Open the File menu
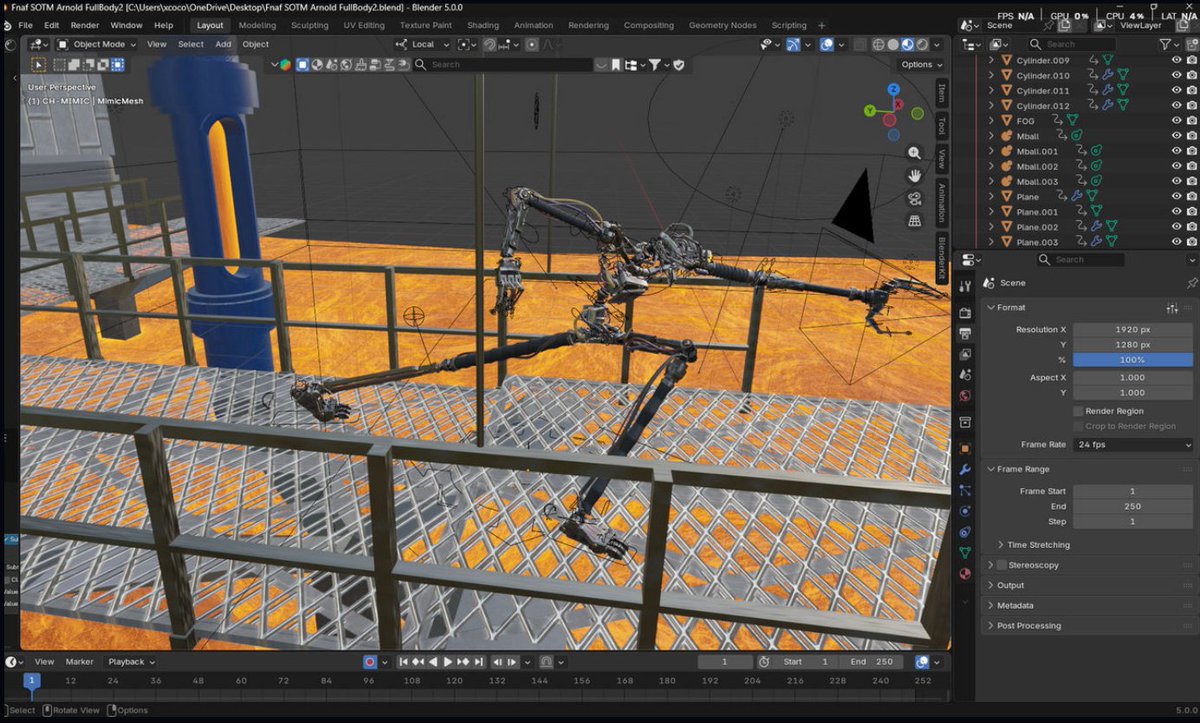Screen dimensions: 1200x723 tap(25, 25)
